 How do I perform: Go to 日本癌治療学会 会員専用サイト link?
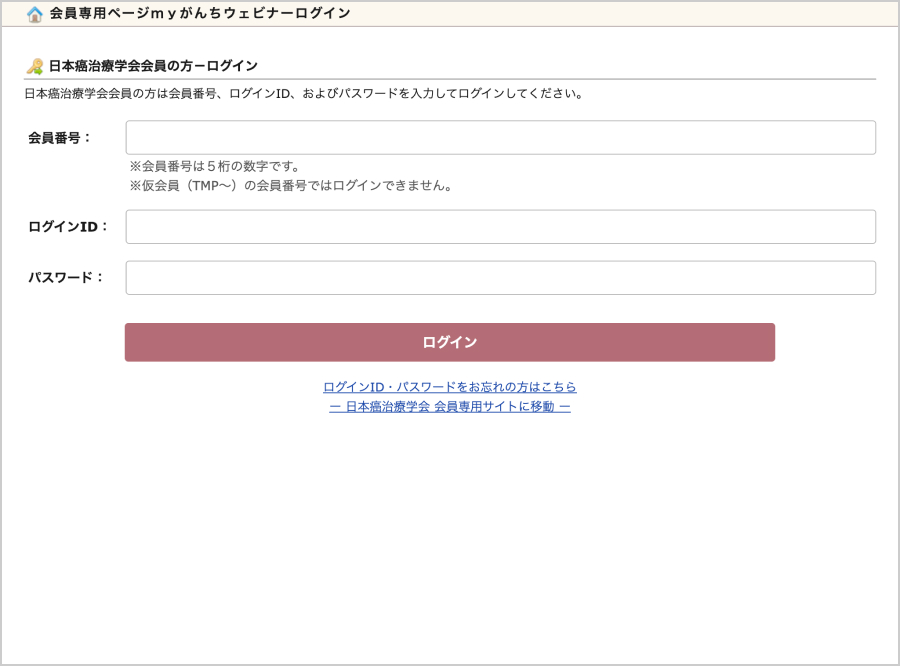tap(449, 407)
